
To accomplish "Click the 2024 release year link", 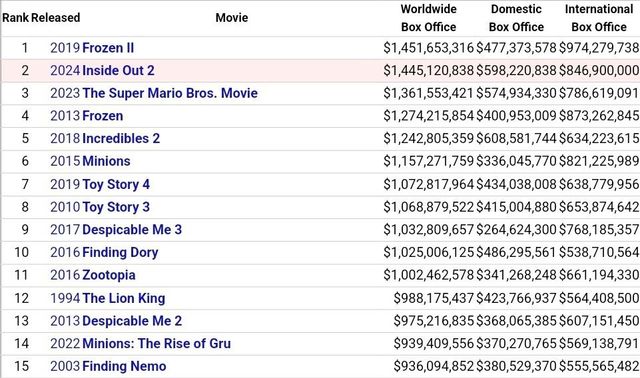I will click(x=65, y=70).
